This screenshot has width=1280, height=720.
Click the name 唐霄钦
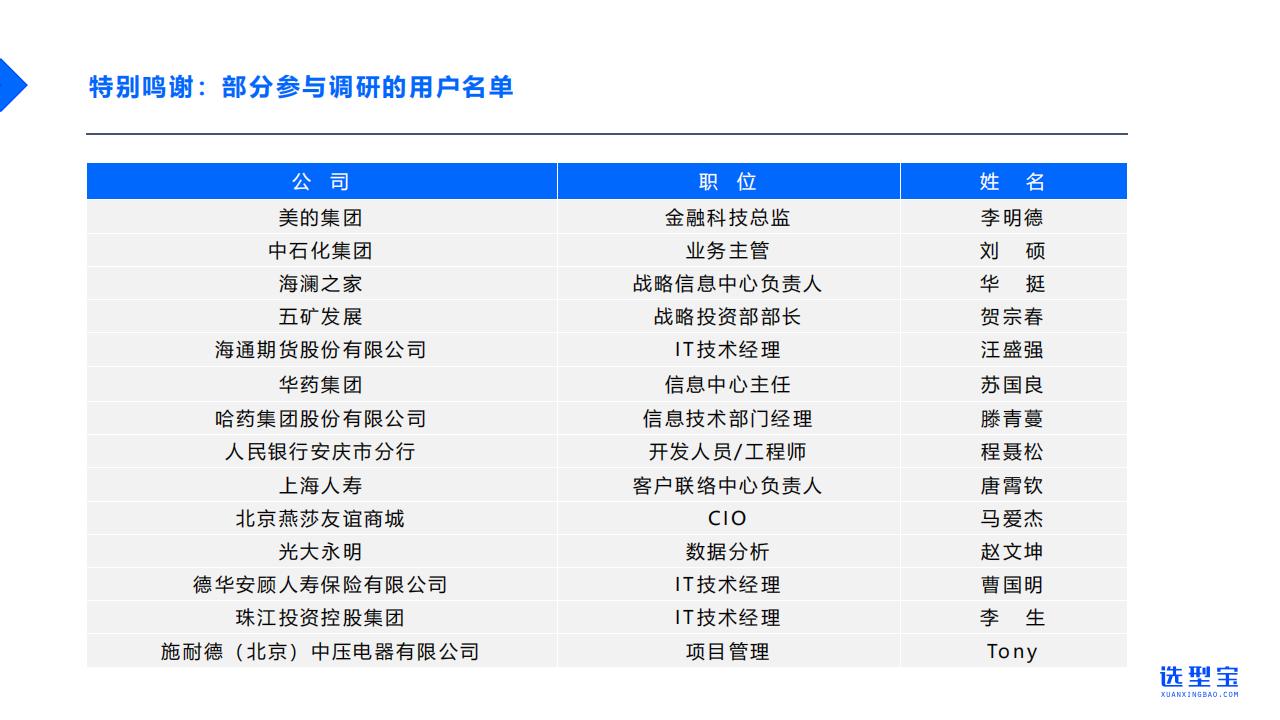1013,485
